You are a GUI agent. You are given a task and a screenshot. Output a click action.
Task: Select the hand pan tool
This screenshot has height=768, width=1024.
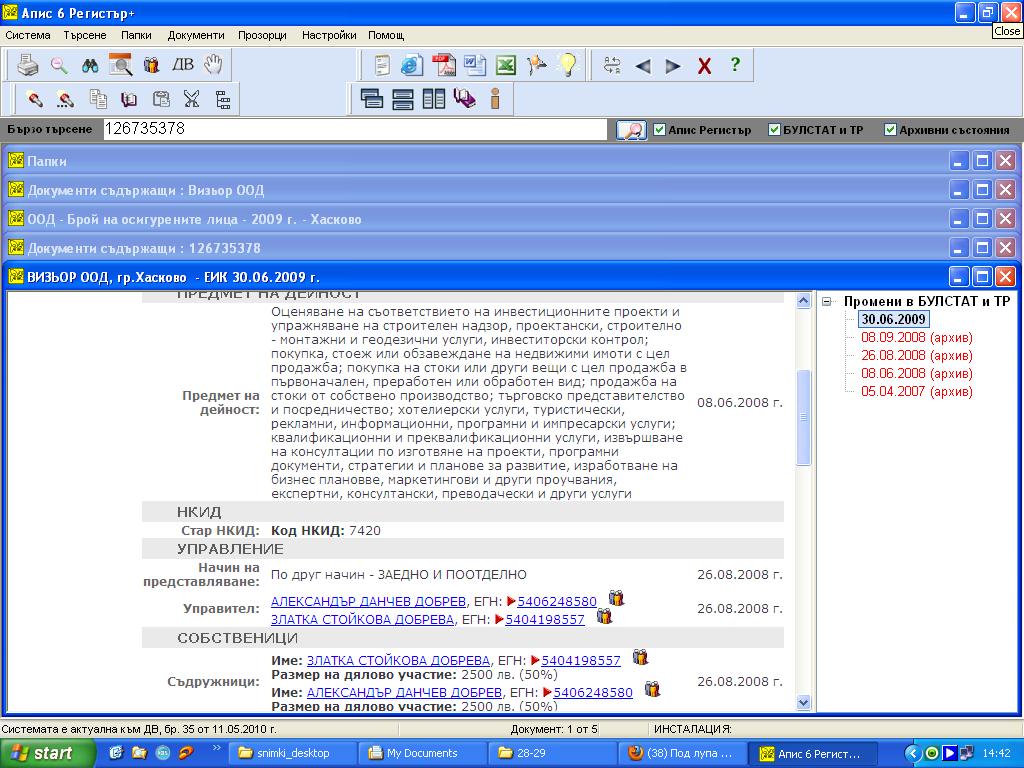(213, 64)
